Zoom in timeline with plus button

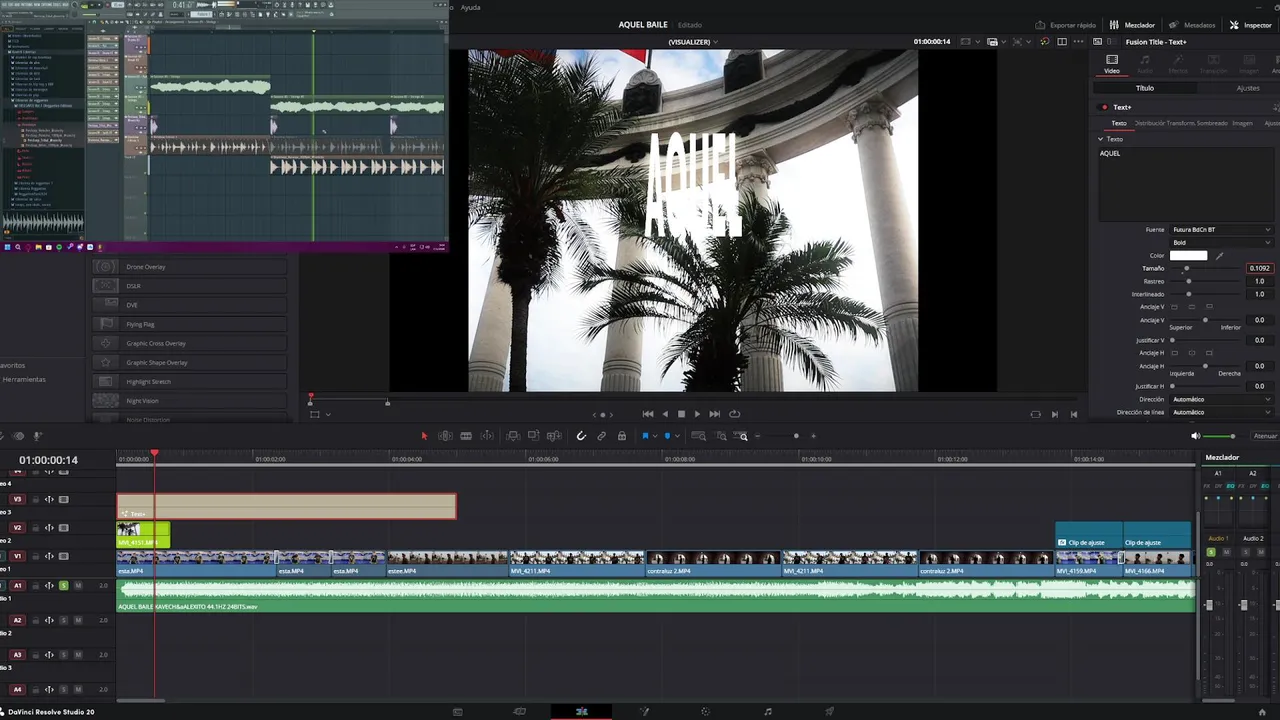813,436
